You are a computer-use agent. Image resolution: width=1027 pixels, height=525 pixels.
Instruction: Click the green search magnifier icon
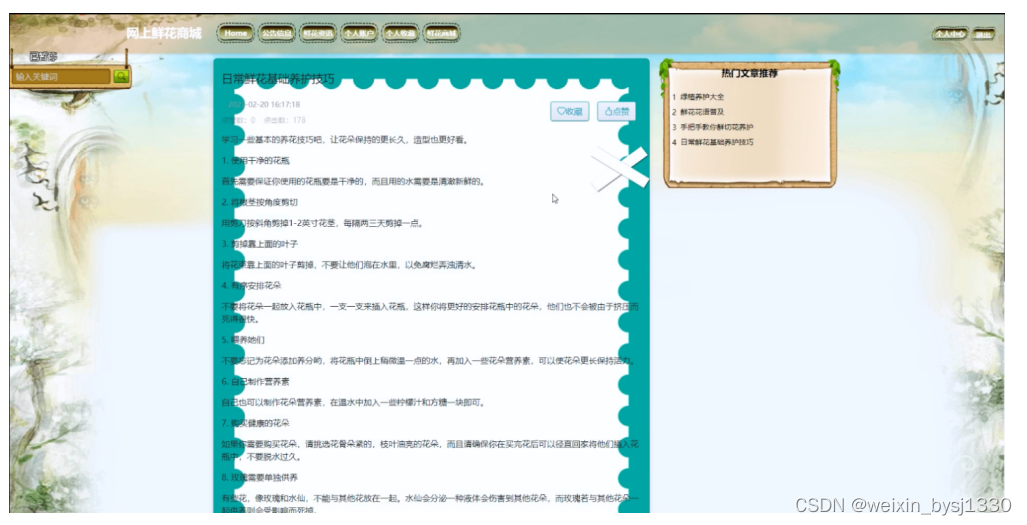(121, 77)
